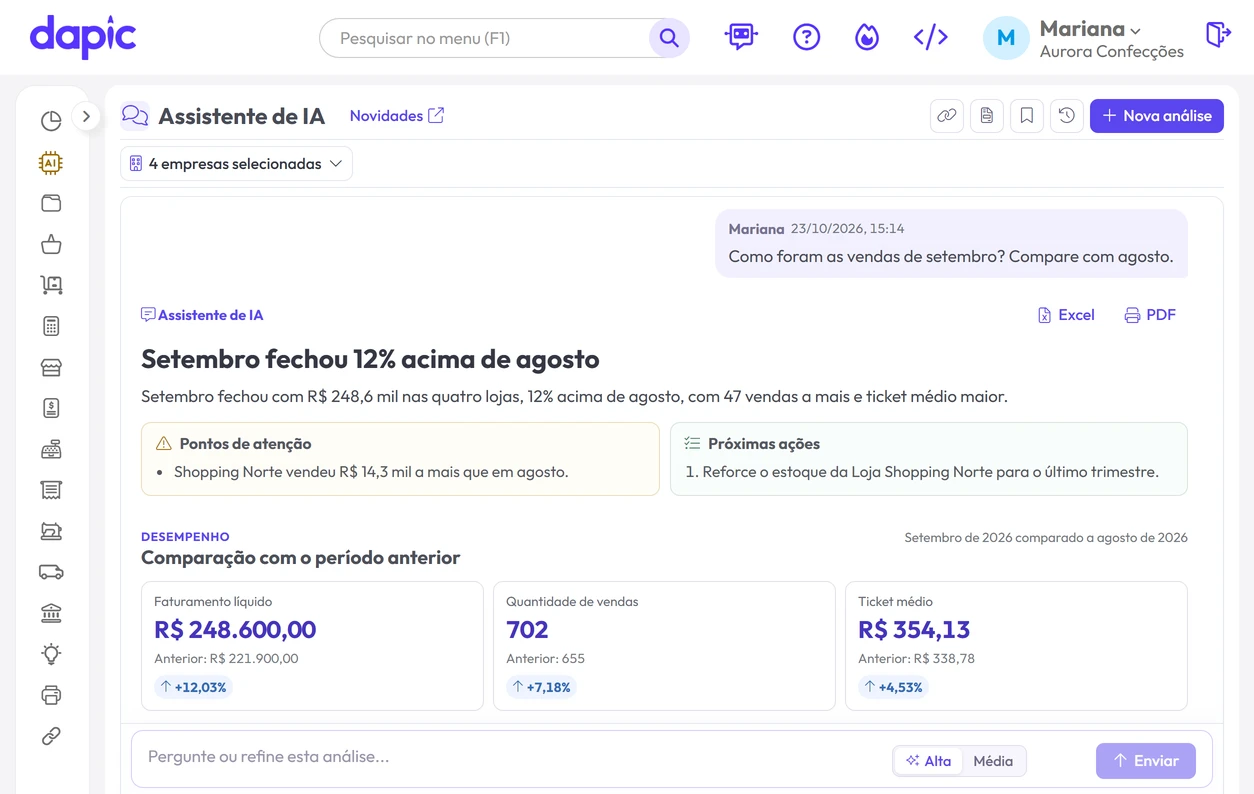Image resolution: width=1254 pixels, height=794 pixels.
Task: Click the dapic logo
Action: pos(83,37)
